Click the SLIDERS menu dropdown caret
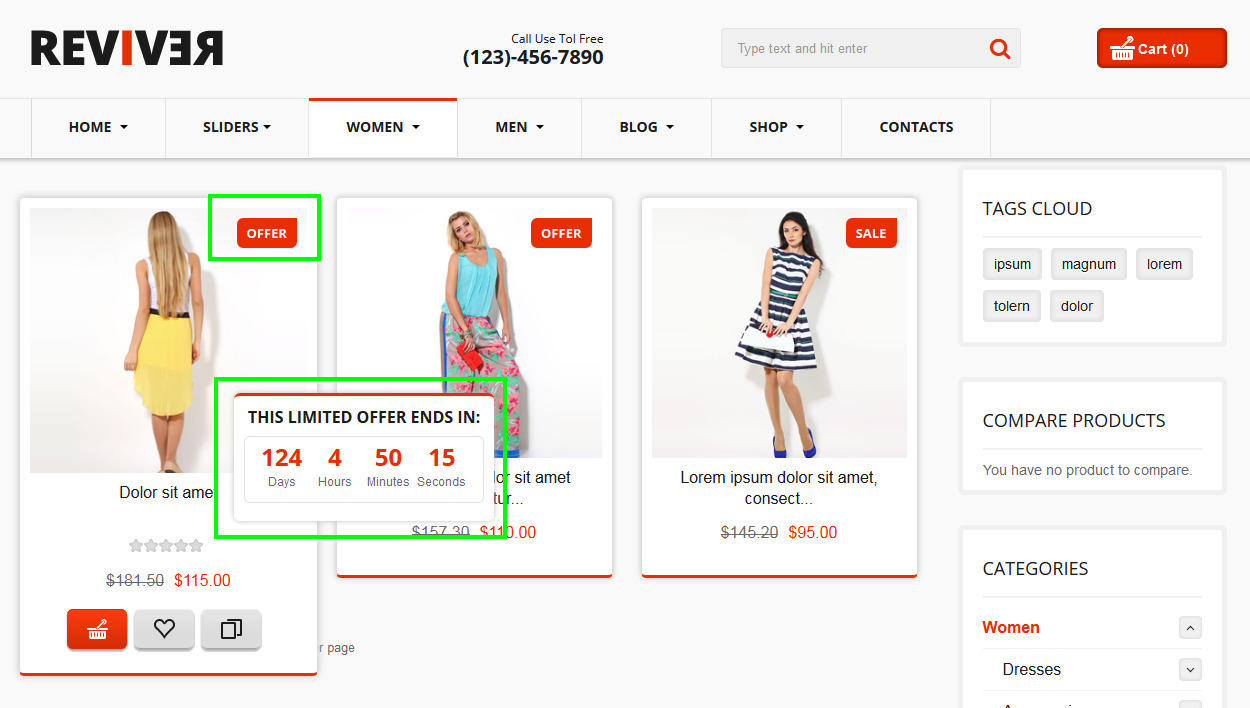The width and height of the screenshot is (1250, 708). click(267, 128)
